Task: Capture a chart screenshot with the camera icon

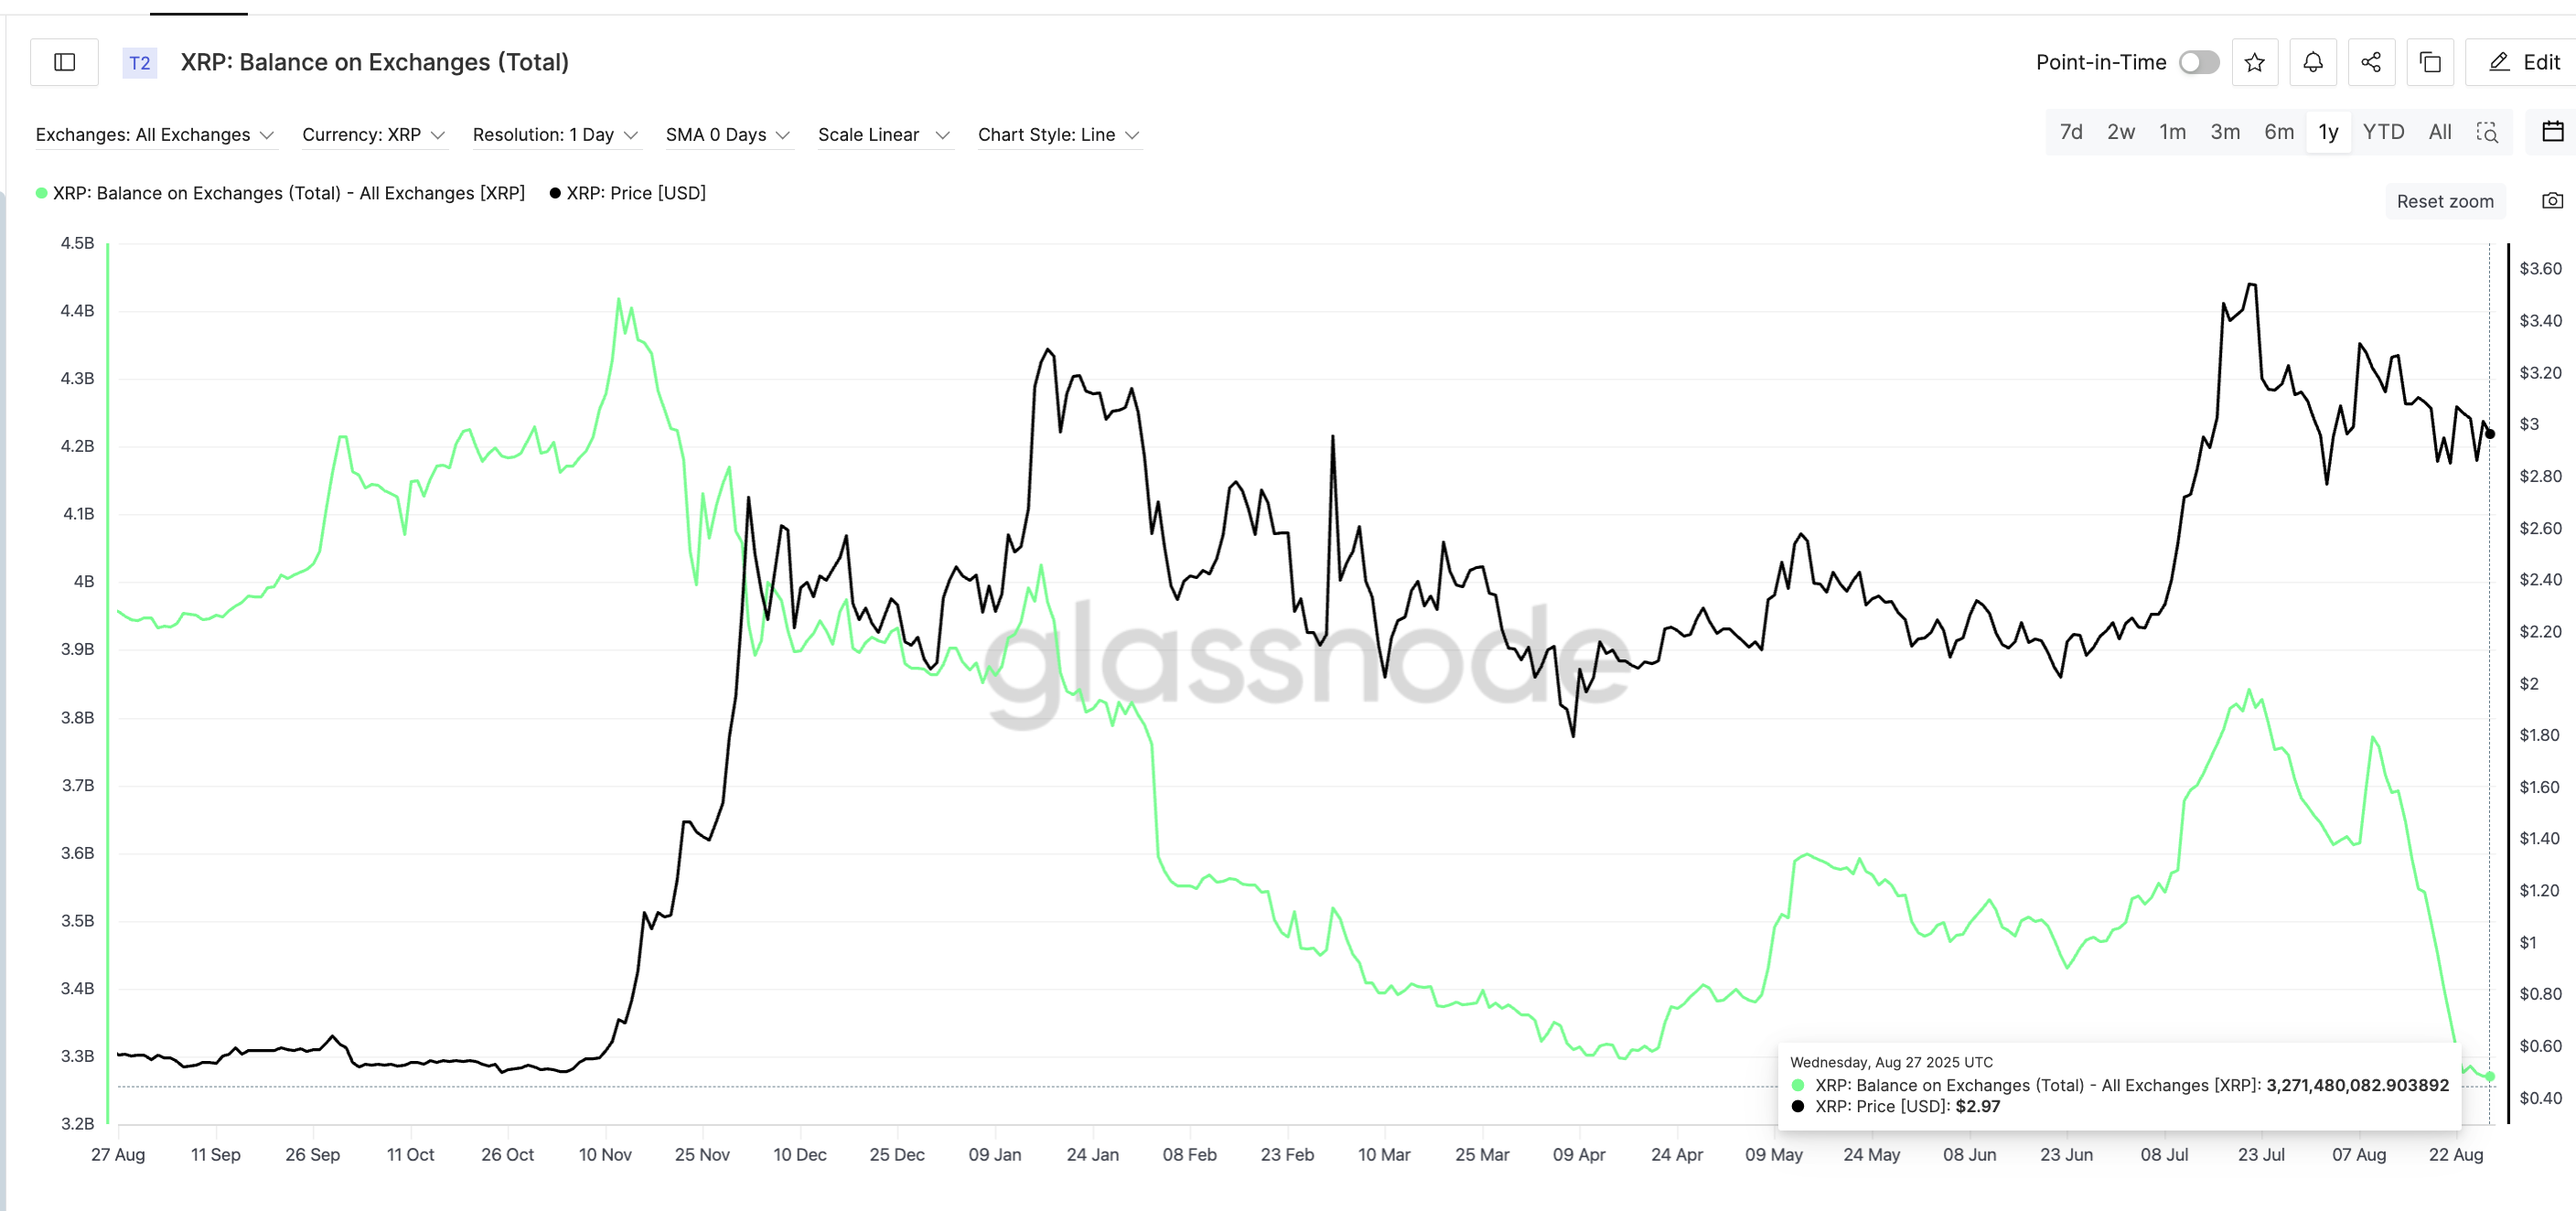Action: click(2551, 200)
